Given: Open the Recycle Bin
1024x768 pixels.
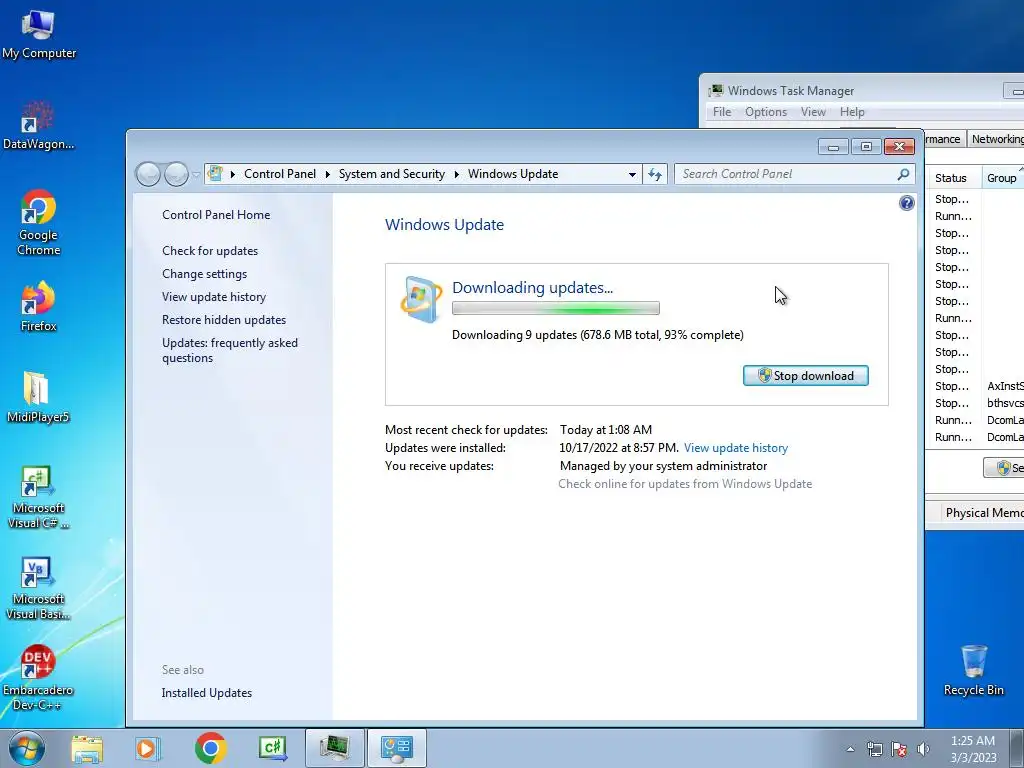Looking at the screenshot, I should coord(974,671).
